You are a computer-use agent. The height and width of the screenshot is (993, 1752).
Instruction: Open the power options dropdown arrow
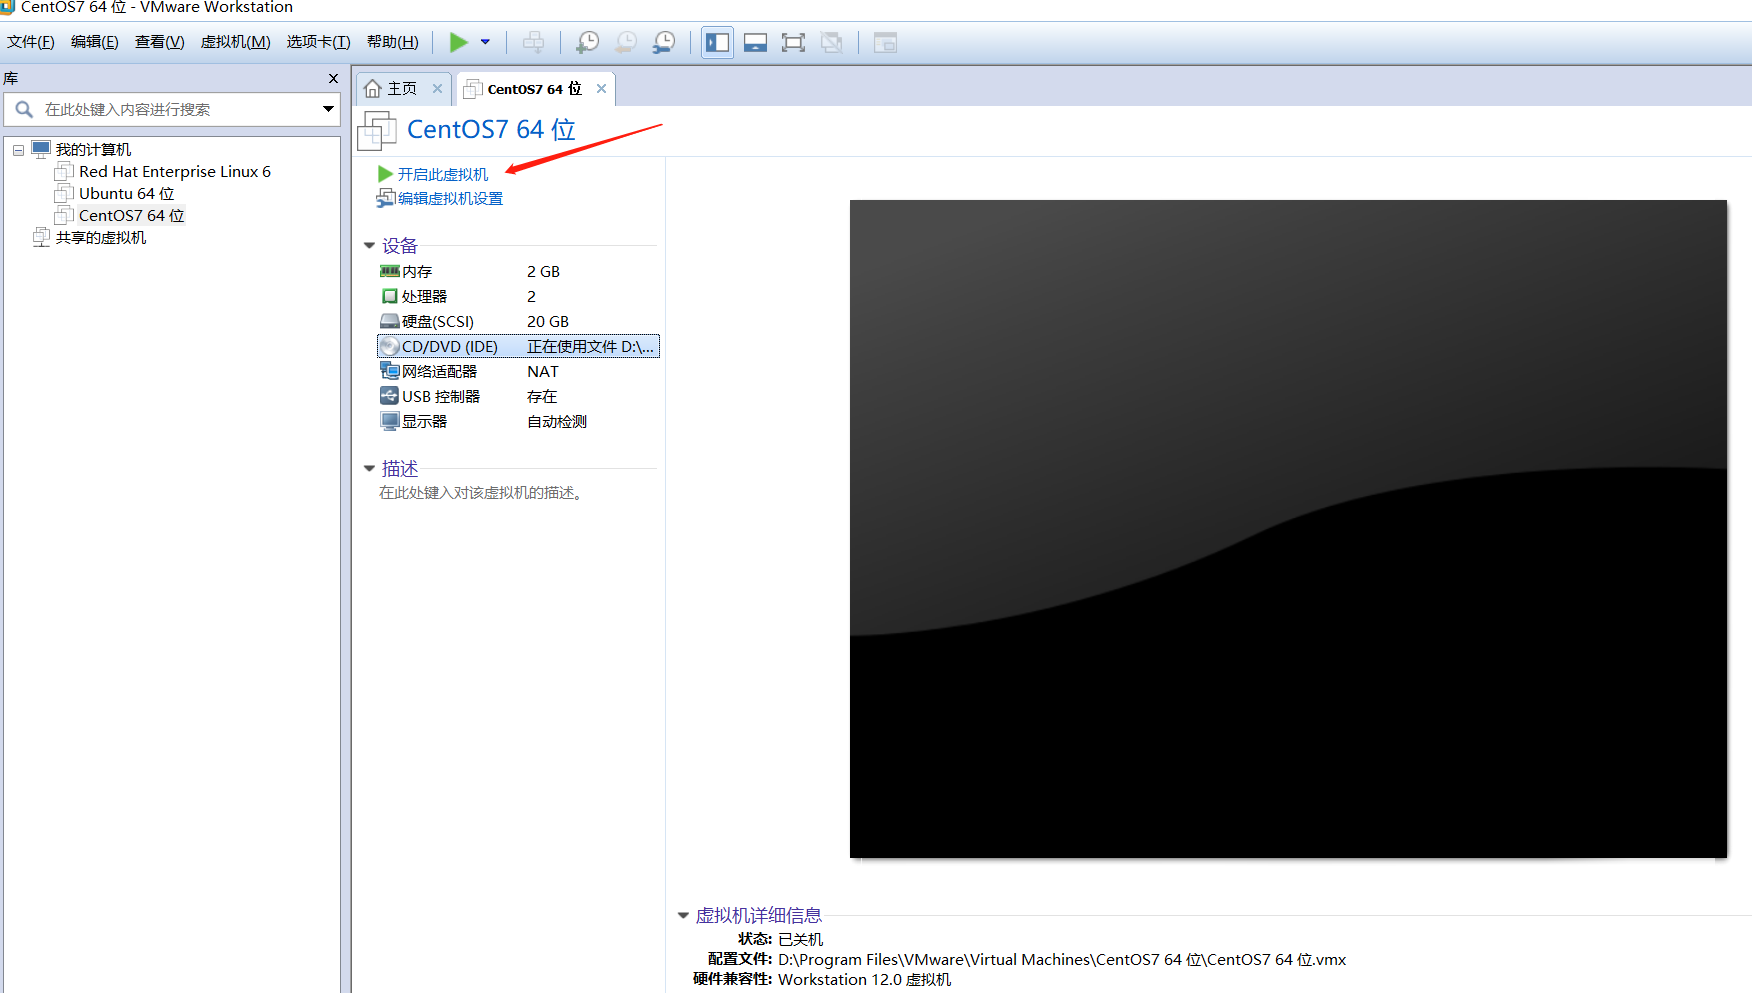click(x=485, y=42)
